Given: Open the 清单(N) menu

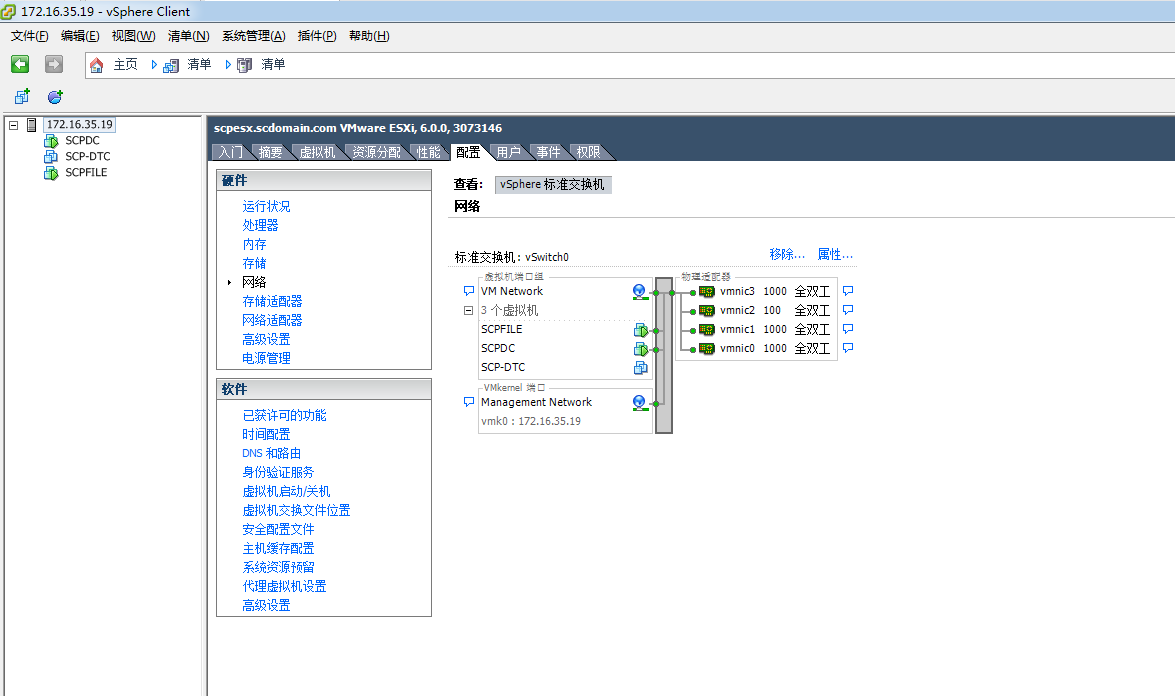Looking at the screenshot, I should (189, 36).
